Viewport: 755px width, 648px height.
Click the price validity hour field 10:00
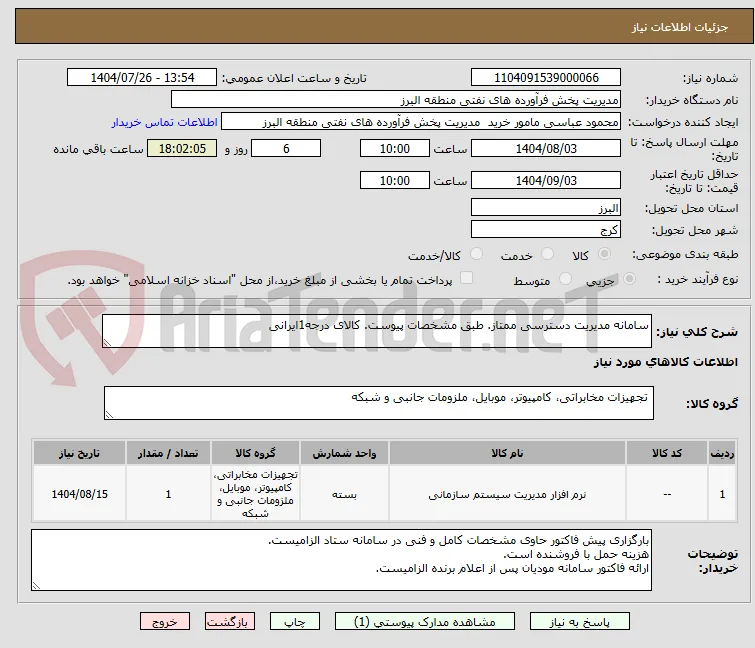pyautogui.click(x=395, y=180)
